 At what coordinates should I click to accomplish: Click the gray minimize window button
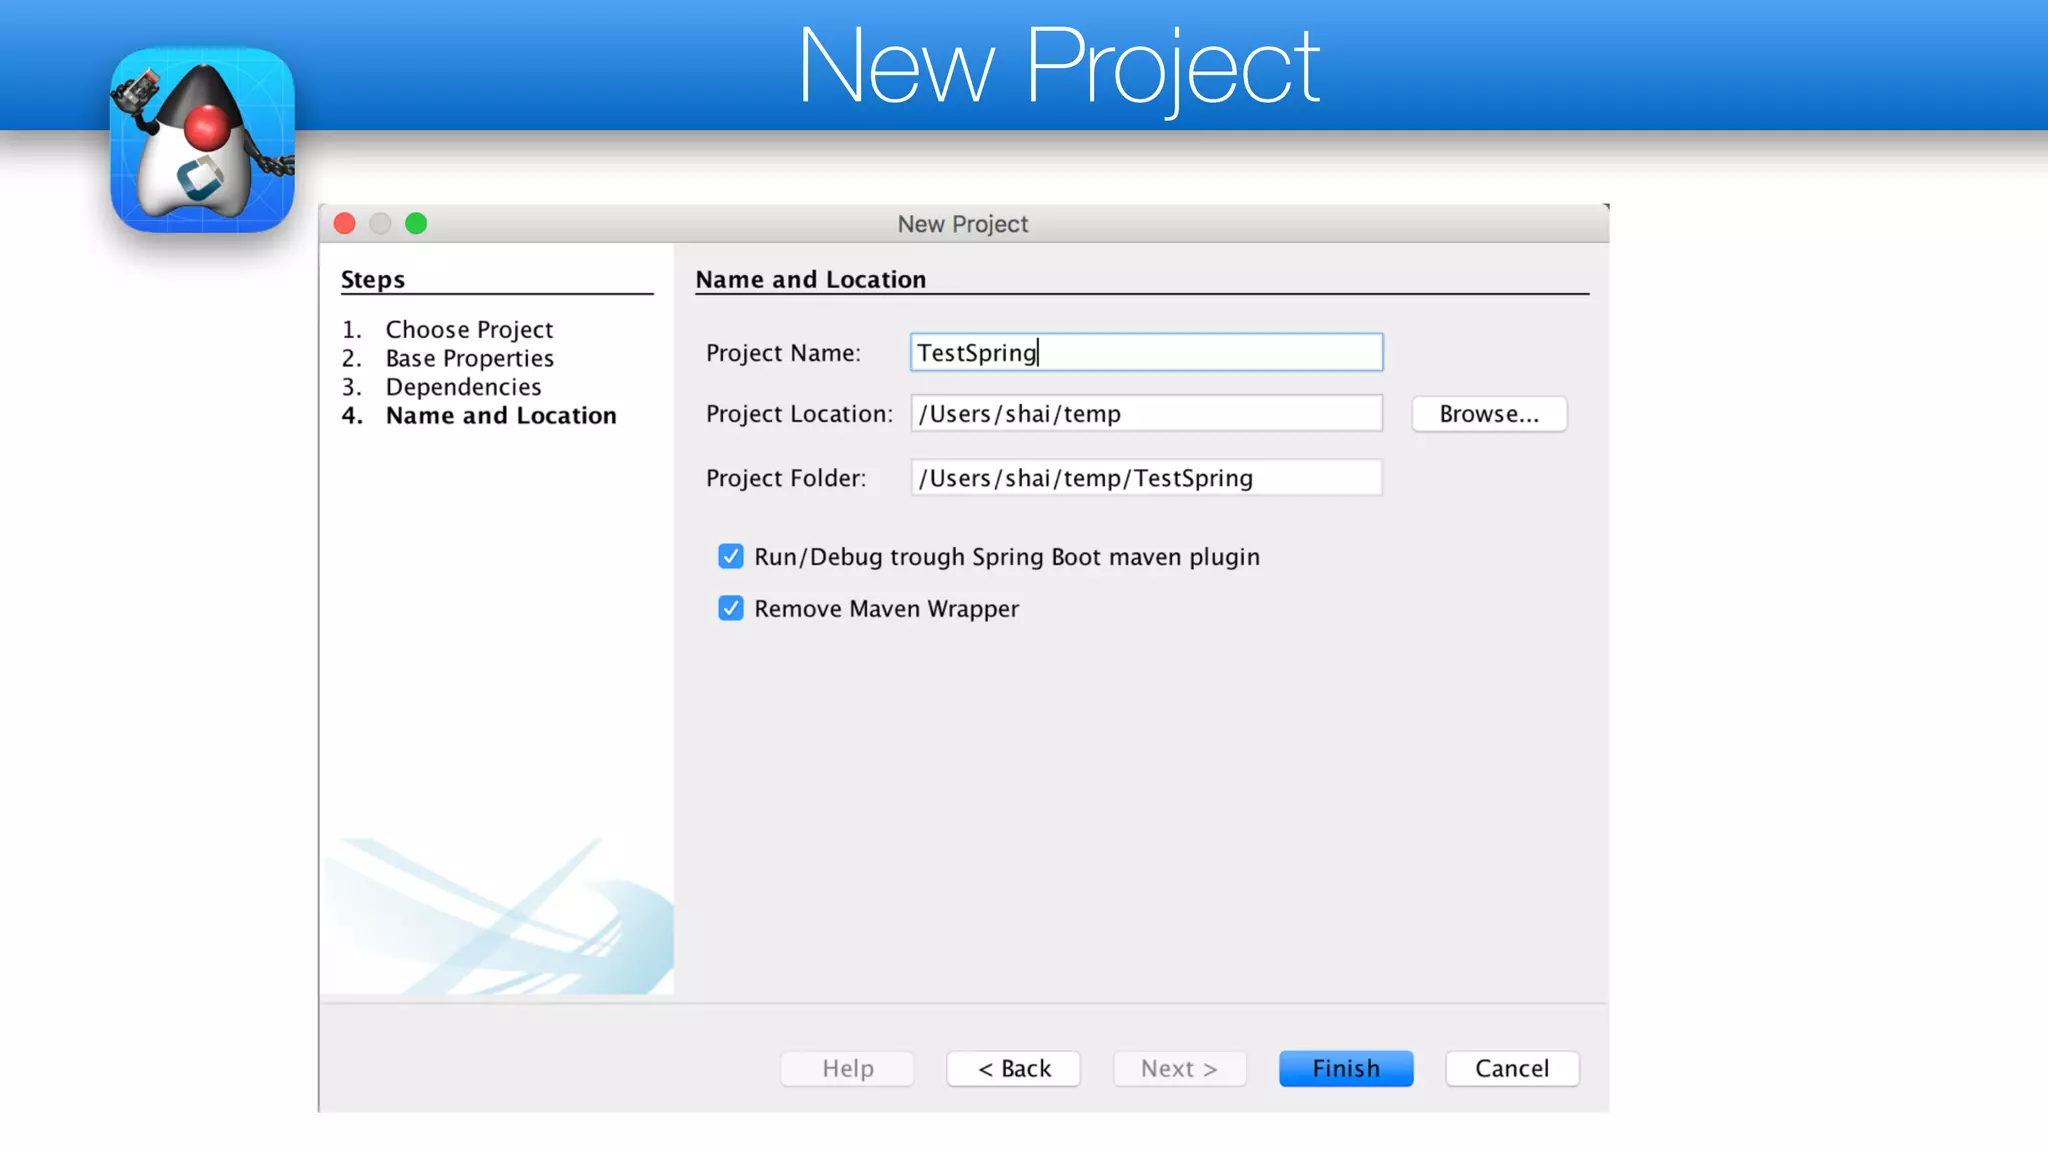click(380, 224)
